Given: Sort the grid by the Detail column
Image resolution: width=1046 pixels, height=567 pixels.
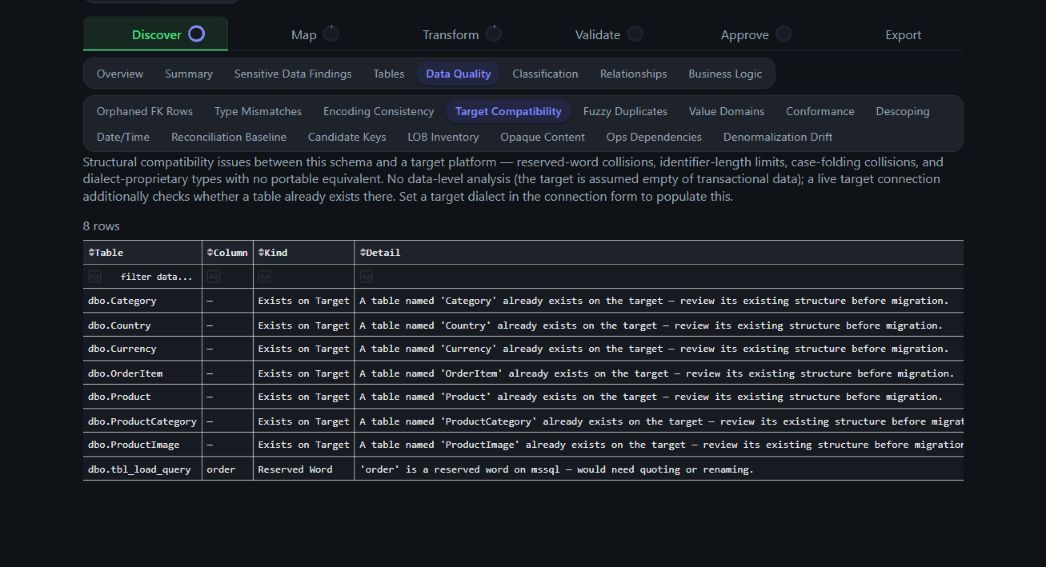Looking at the screenshot, I should [363, 253].
